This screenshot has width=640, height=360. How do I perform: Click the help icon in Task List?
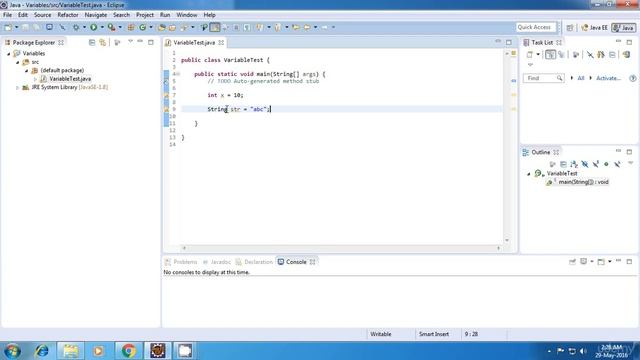[633, 78]
